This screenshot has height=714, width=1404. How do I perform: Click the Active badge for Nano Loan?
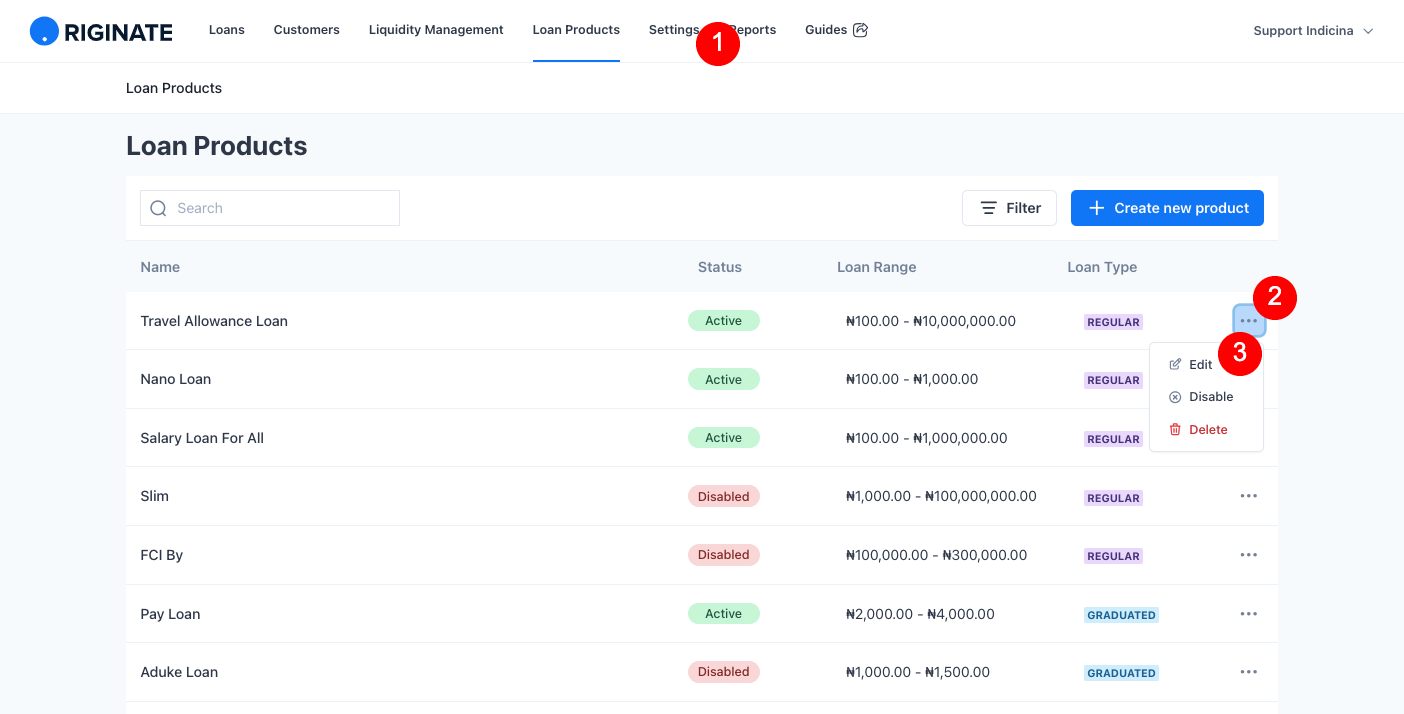coord(724,379)
